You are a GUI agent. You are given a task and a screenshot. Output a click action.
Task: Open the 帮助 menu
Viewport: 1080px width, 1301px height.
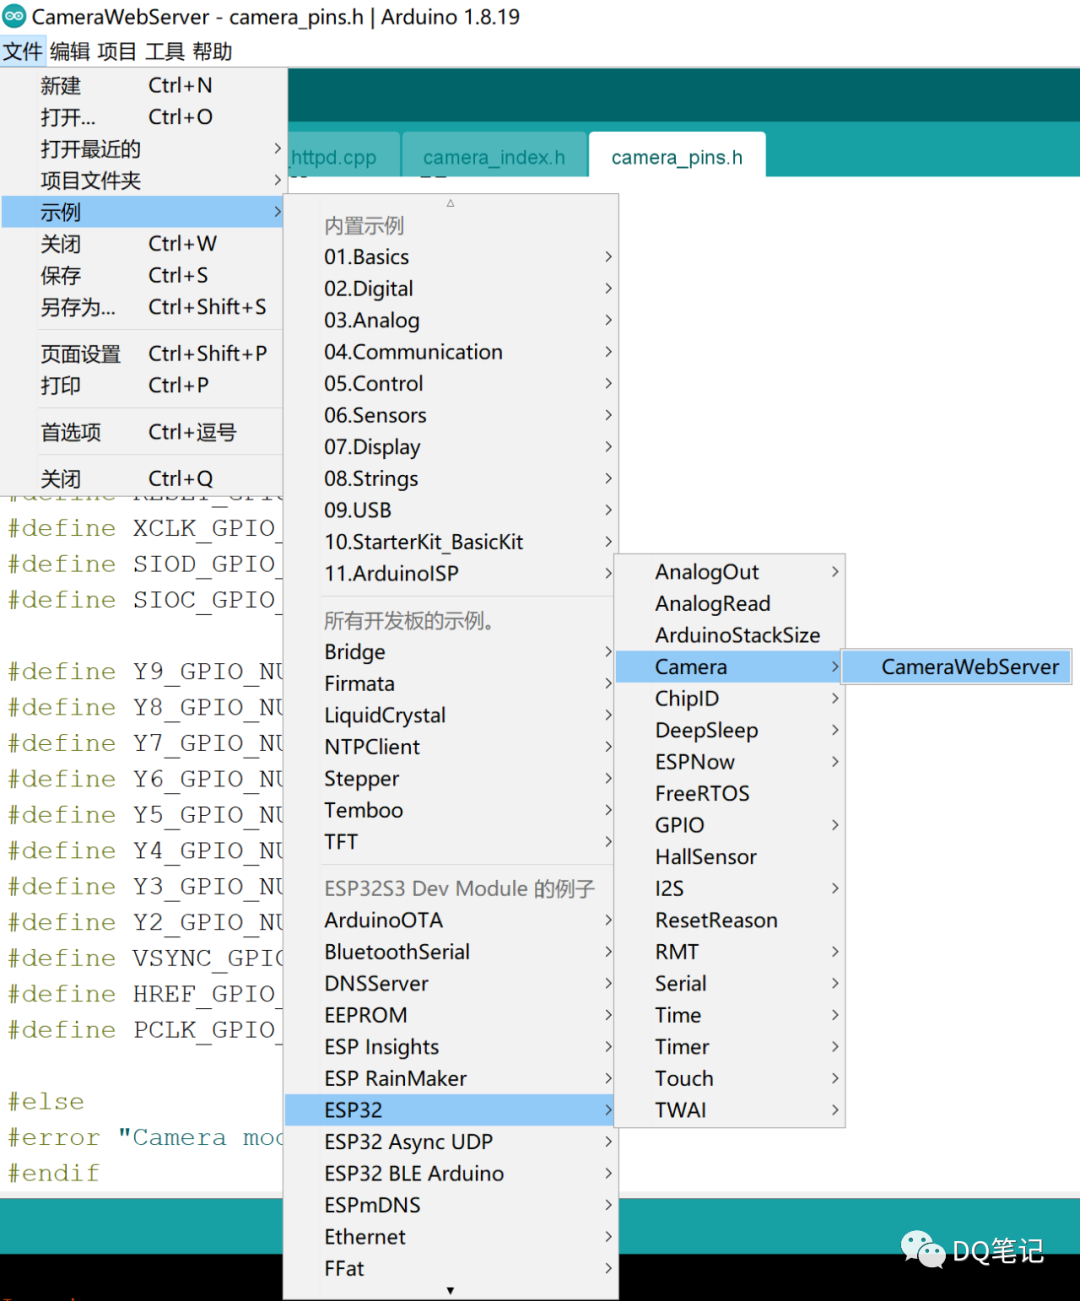point(211,51)
